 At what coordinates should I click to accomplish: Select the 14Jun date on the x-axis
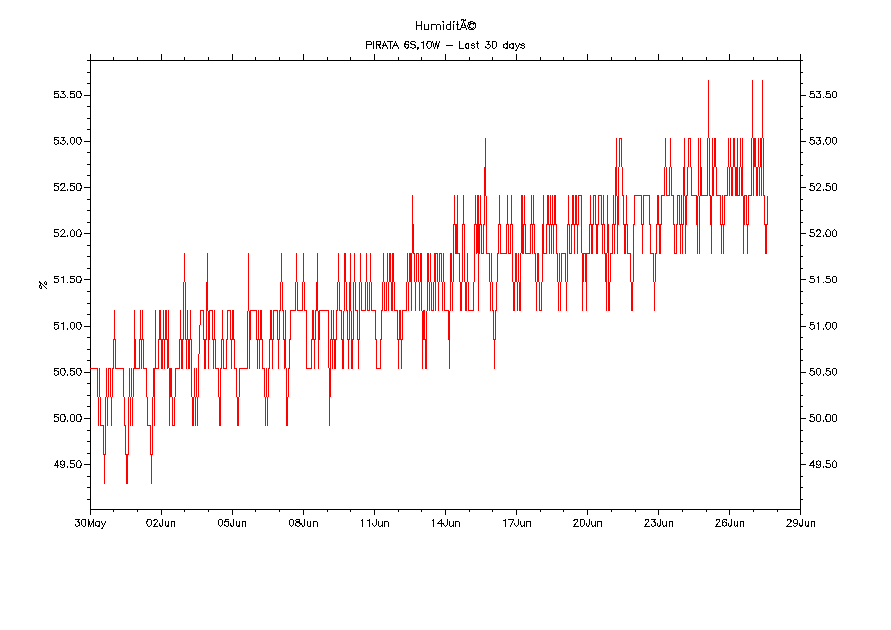pyautogui.click(x=445, y=522)
